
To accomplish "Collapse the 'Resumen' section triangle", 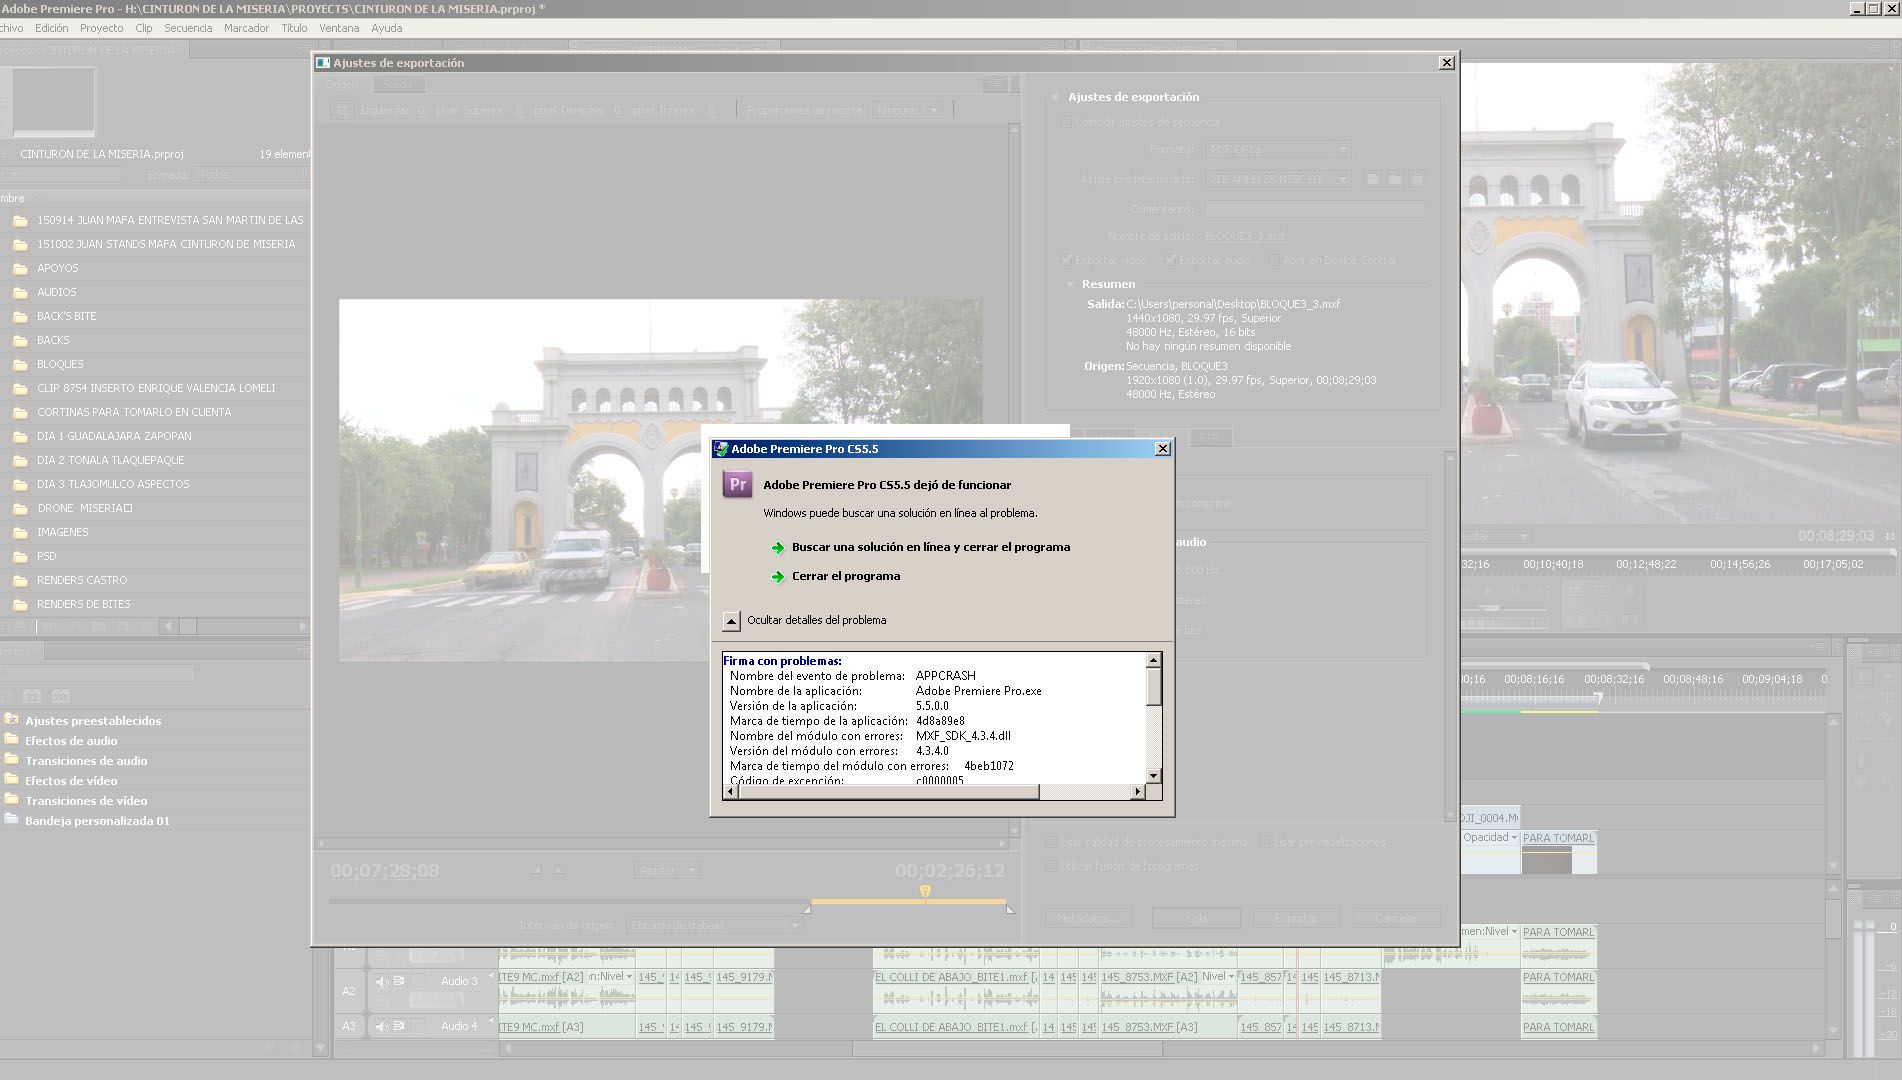I will [x=1069, y=285].
